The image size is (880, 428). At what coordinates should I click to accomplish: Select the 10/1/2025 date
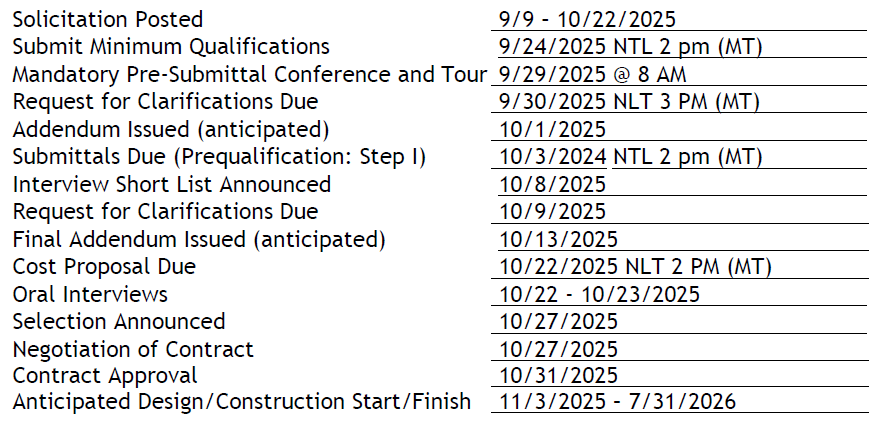point(552,130)
